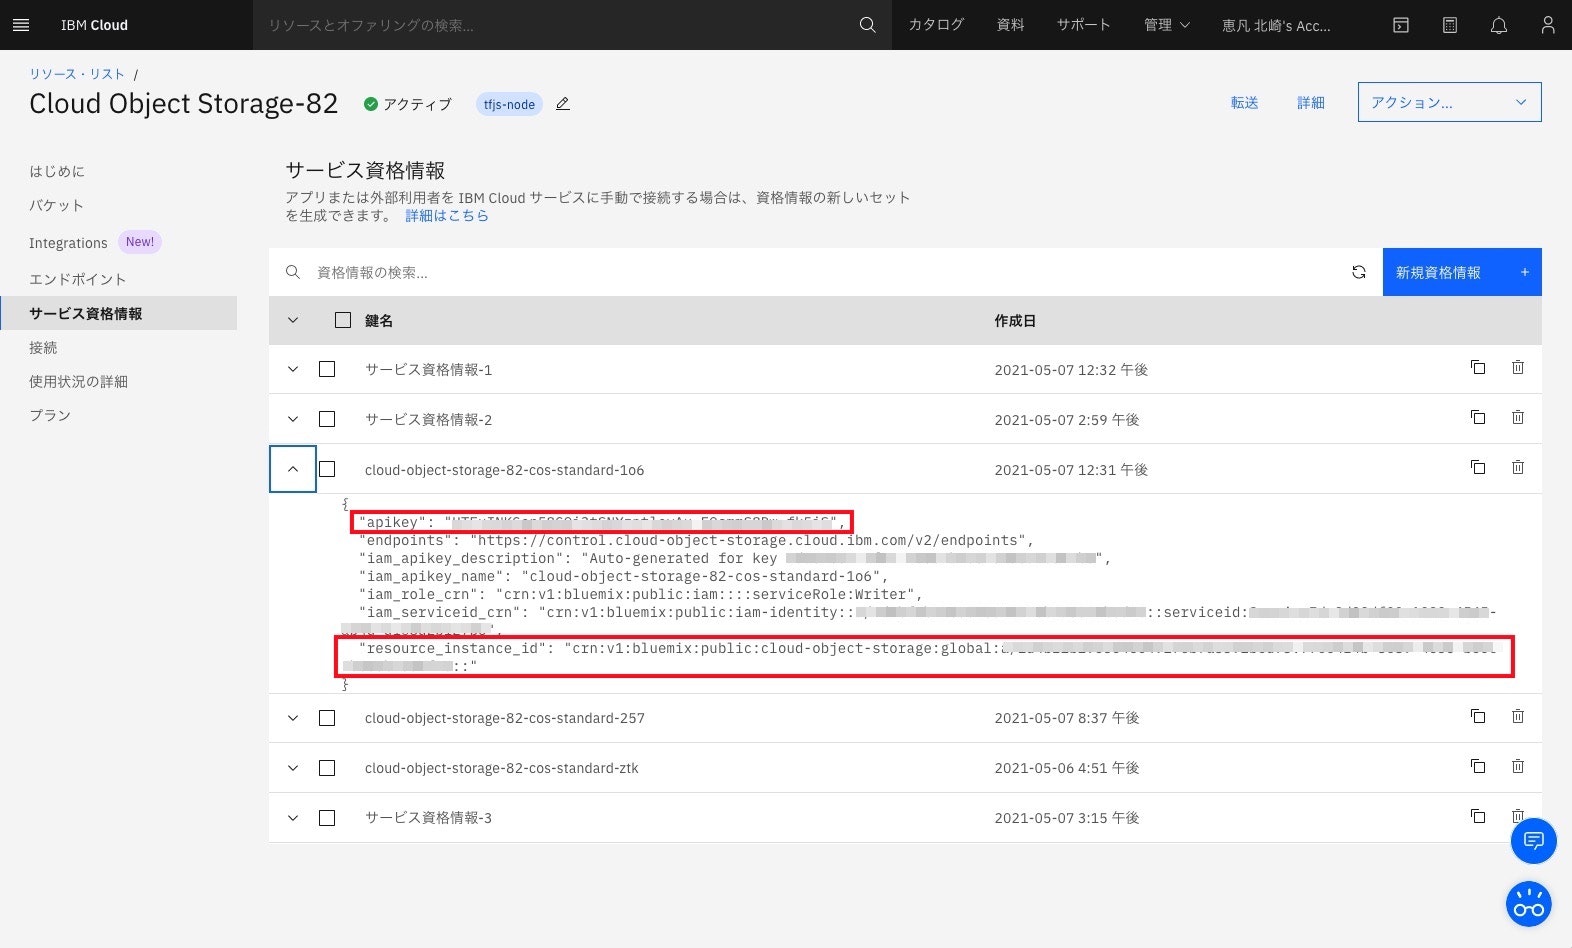1572x948 pixels.
Task: Expand the サービス資格情報-2 row
Action: click(x=293, y=419)
